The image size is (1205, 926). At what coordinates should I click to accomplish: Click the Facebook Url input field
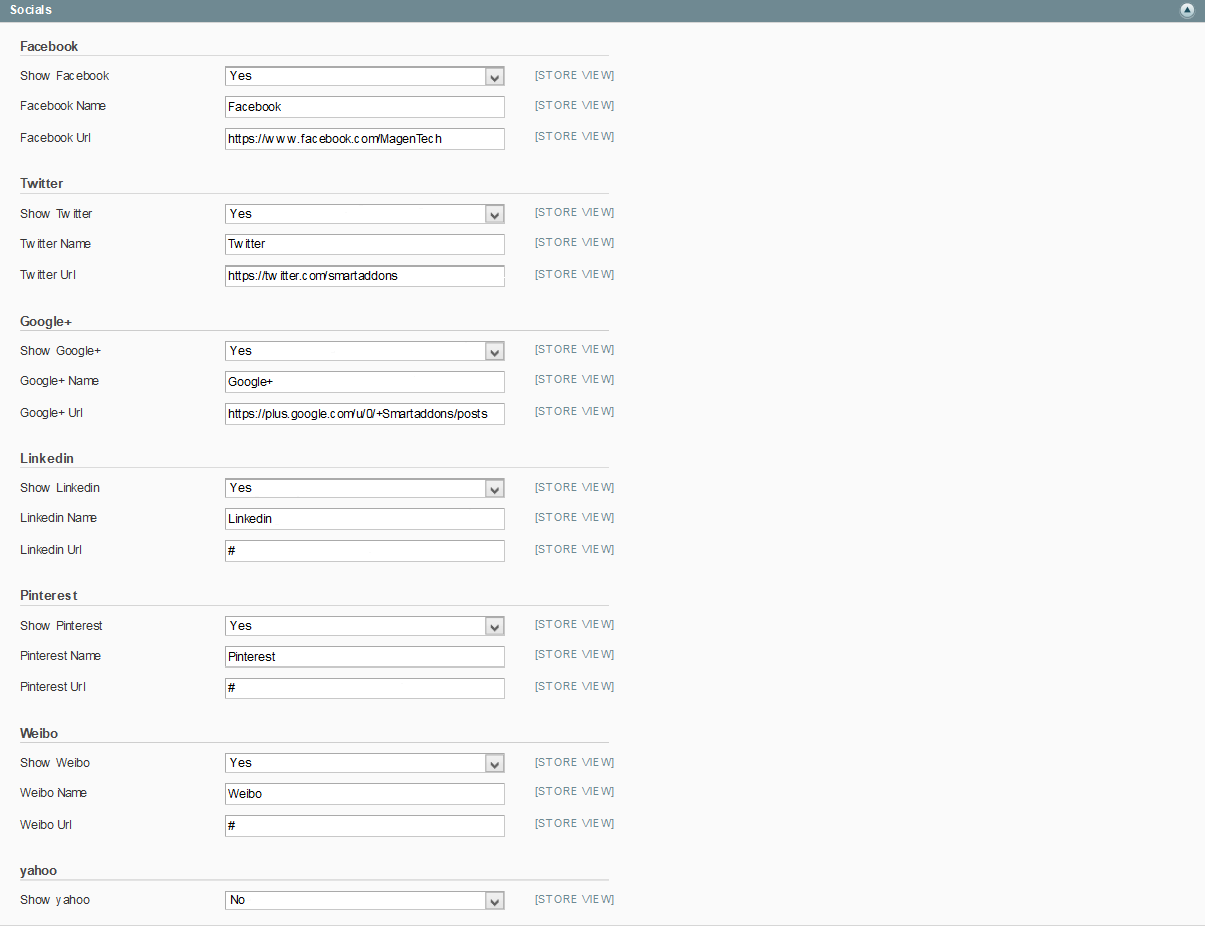365,139
